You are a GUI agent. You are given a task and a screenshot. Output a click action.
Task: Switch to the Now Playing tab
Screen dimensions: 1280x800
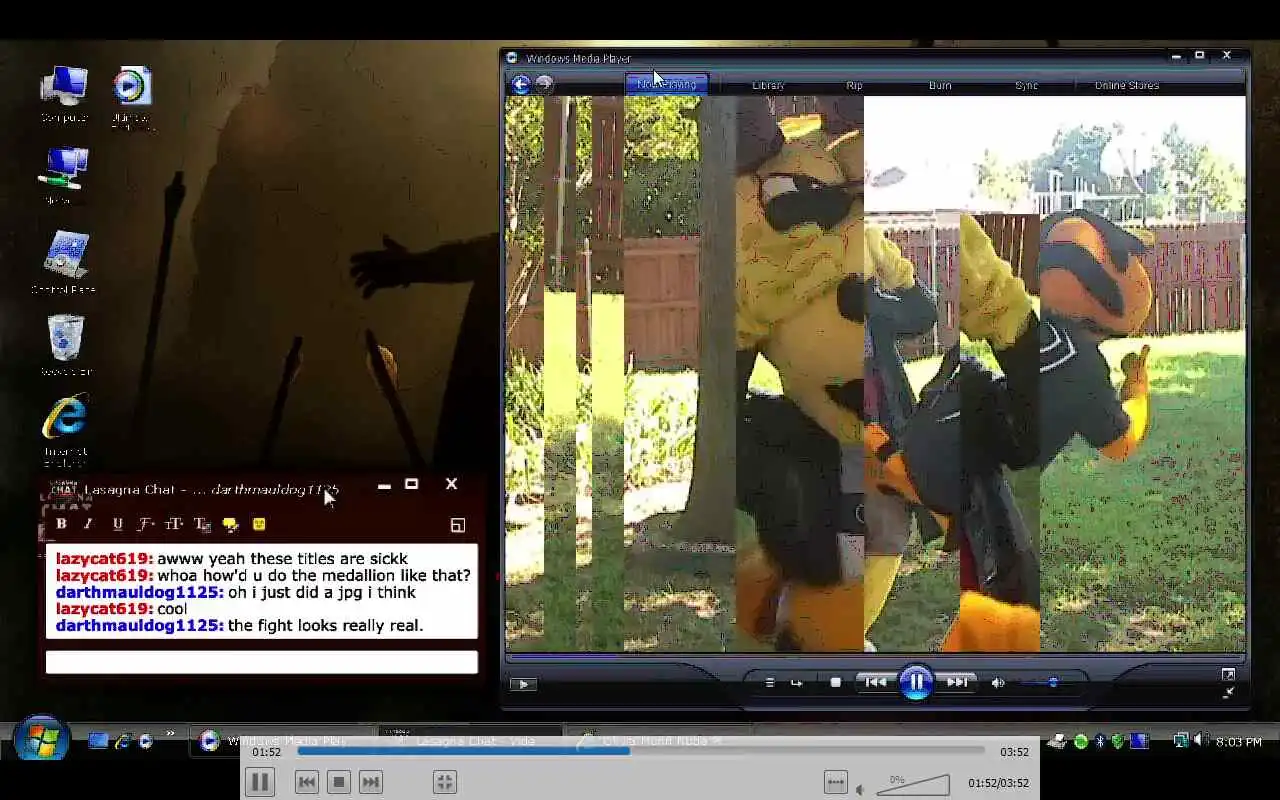667,85
